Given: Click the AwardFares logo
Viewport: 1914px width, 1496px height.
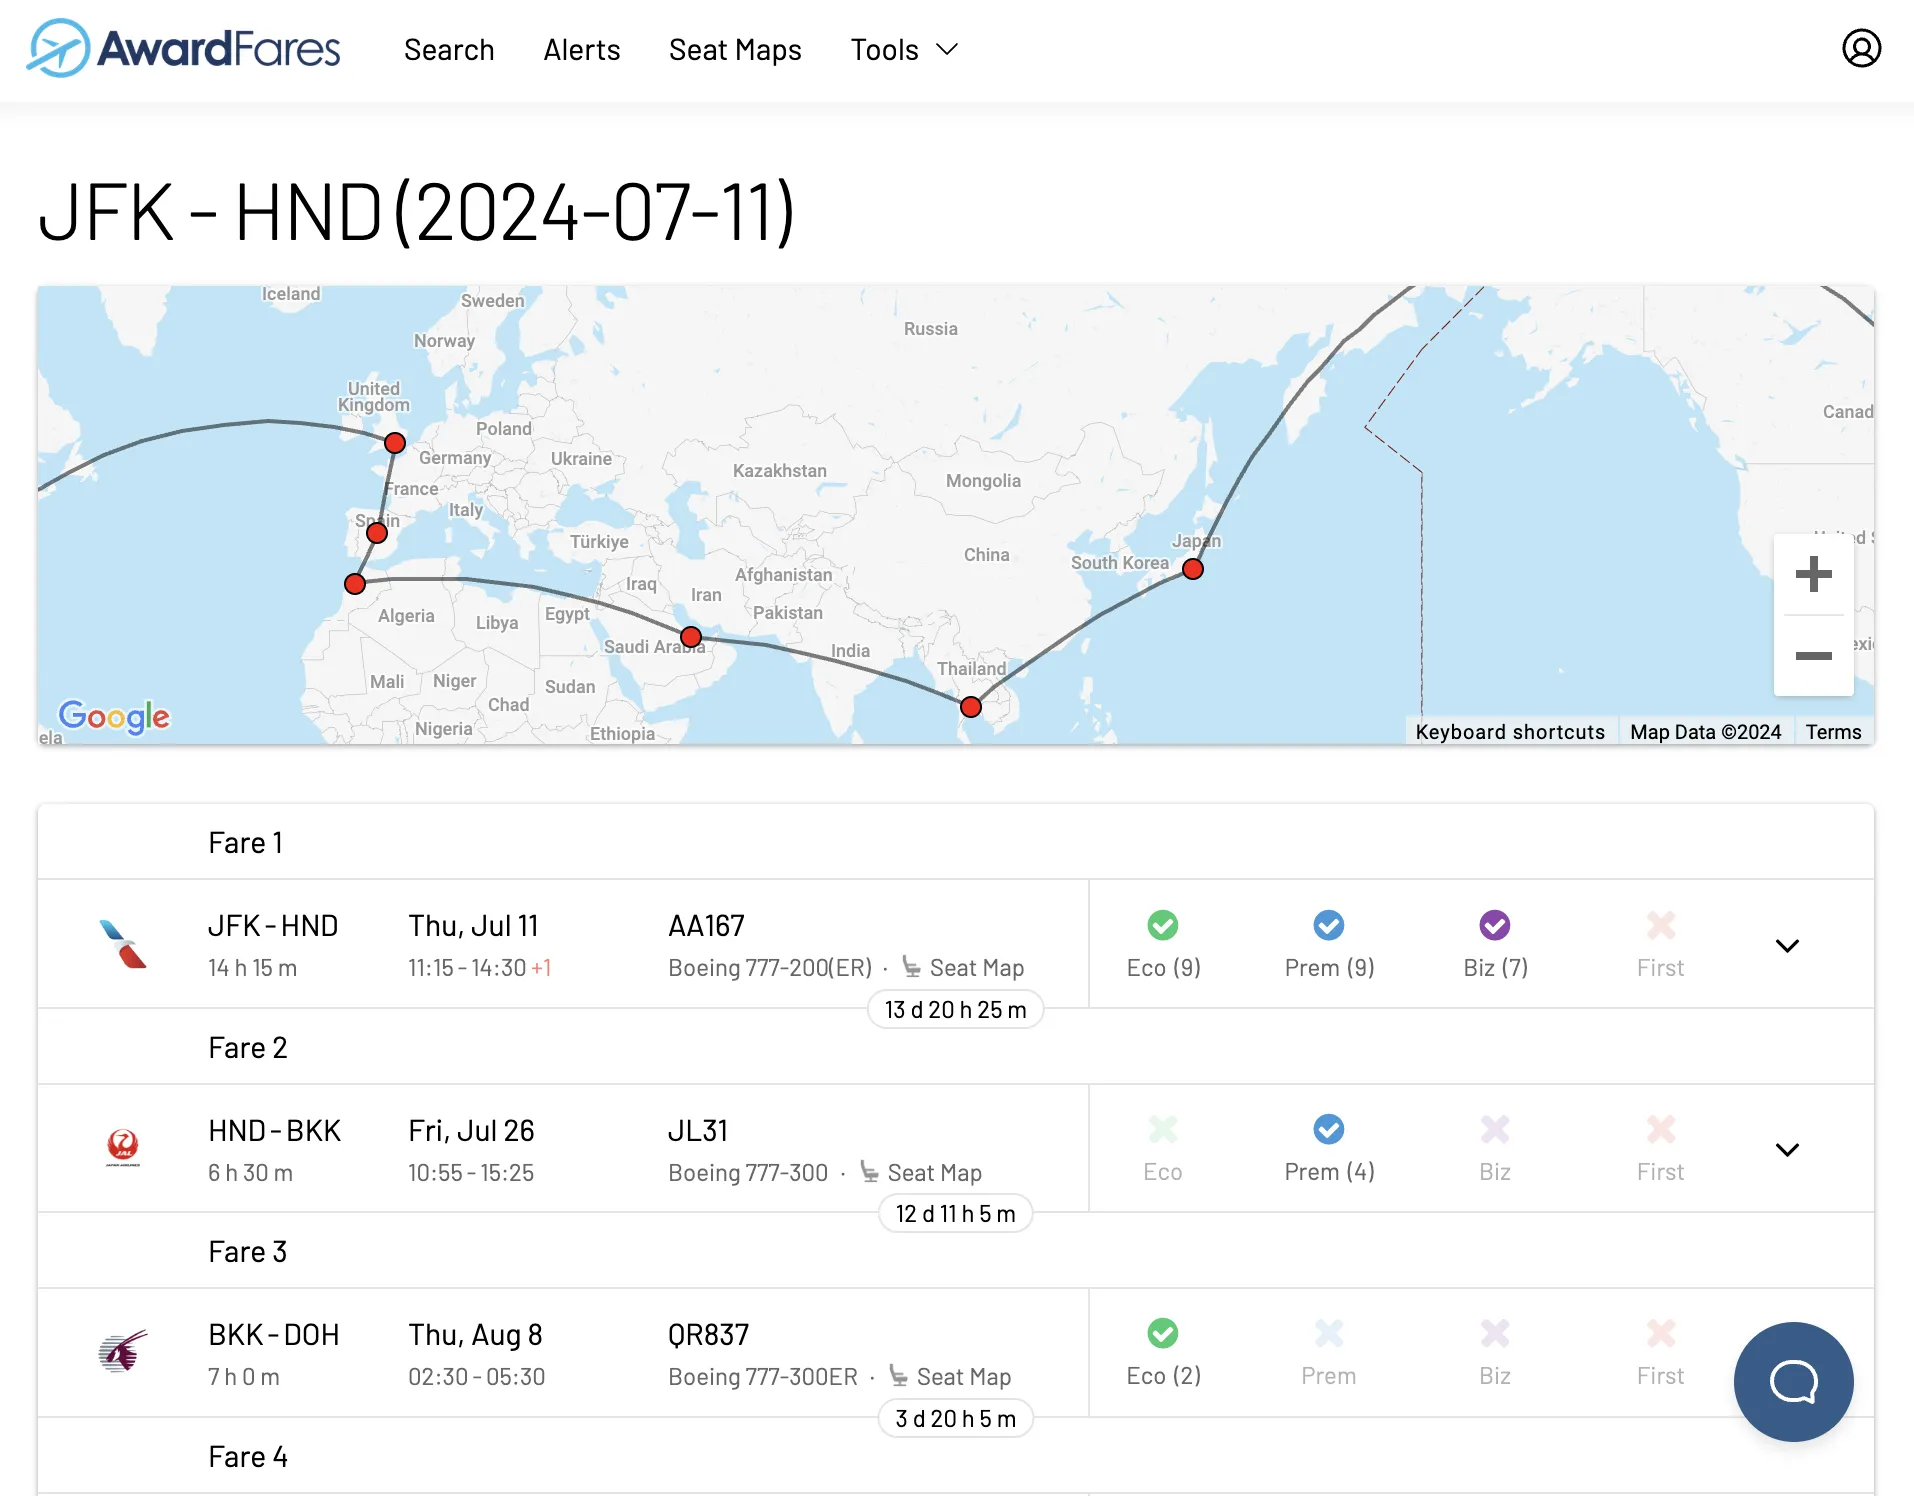Looking at the screenshot, I should click(x=184, y=49).
